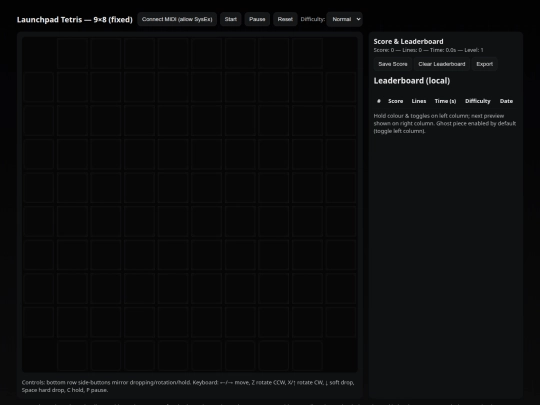Screen dimensions: 540x405
Task: Save the current score
Action: [393, 64]
